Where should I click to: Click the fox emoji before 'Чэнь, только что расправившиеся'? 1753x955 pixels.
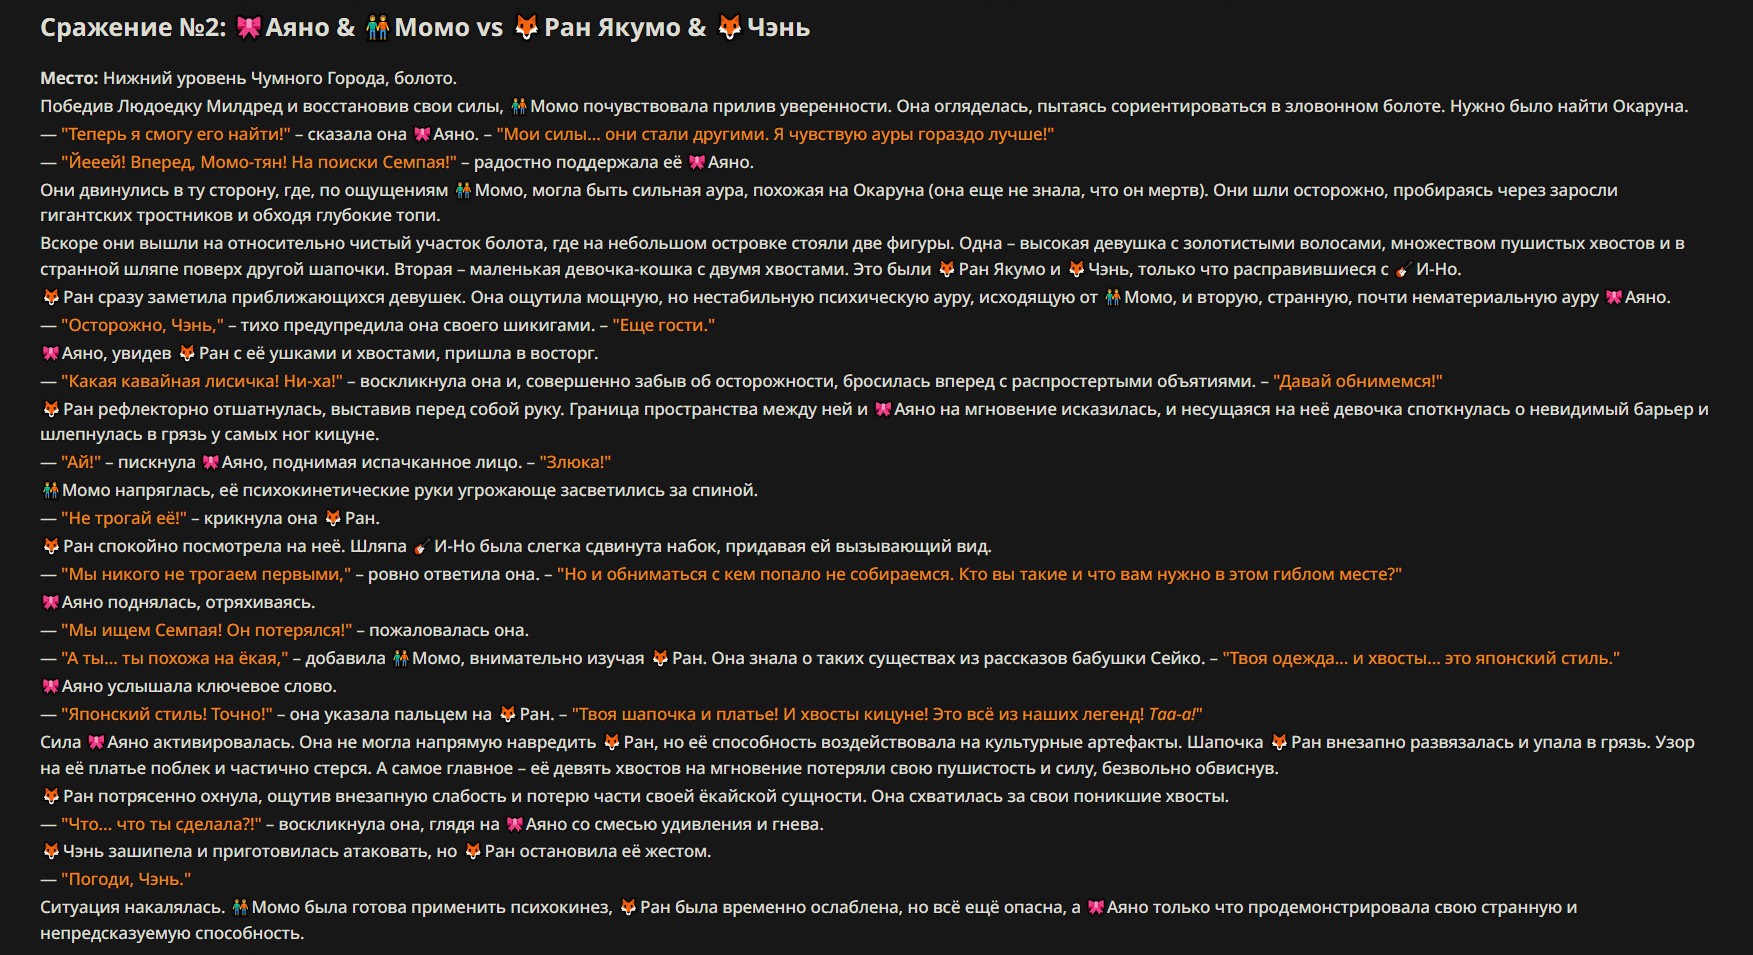pyautogui.click(x=1076, y=269)
